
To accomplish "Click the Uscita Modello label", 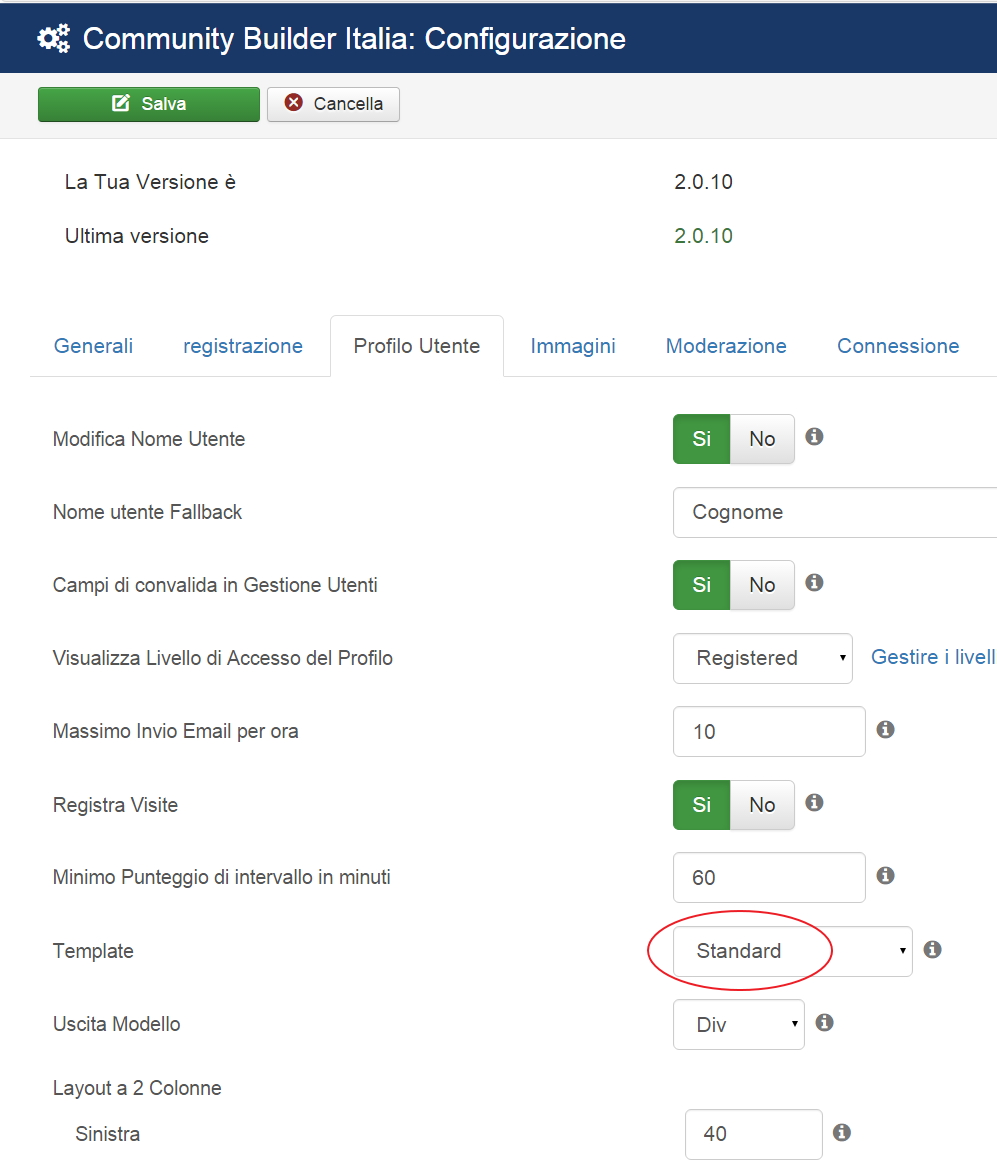I will (116, 1024).
